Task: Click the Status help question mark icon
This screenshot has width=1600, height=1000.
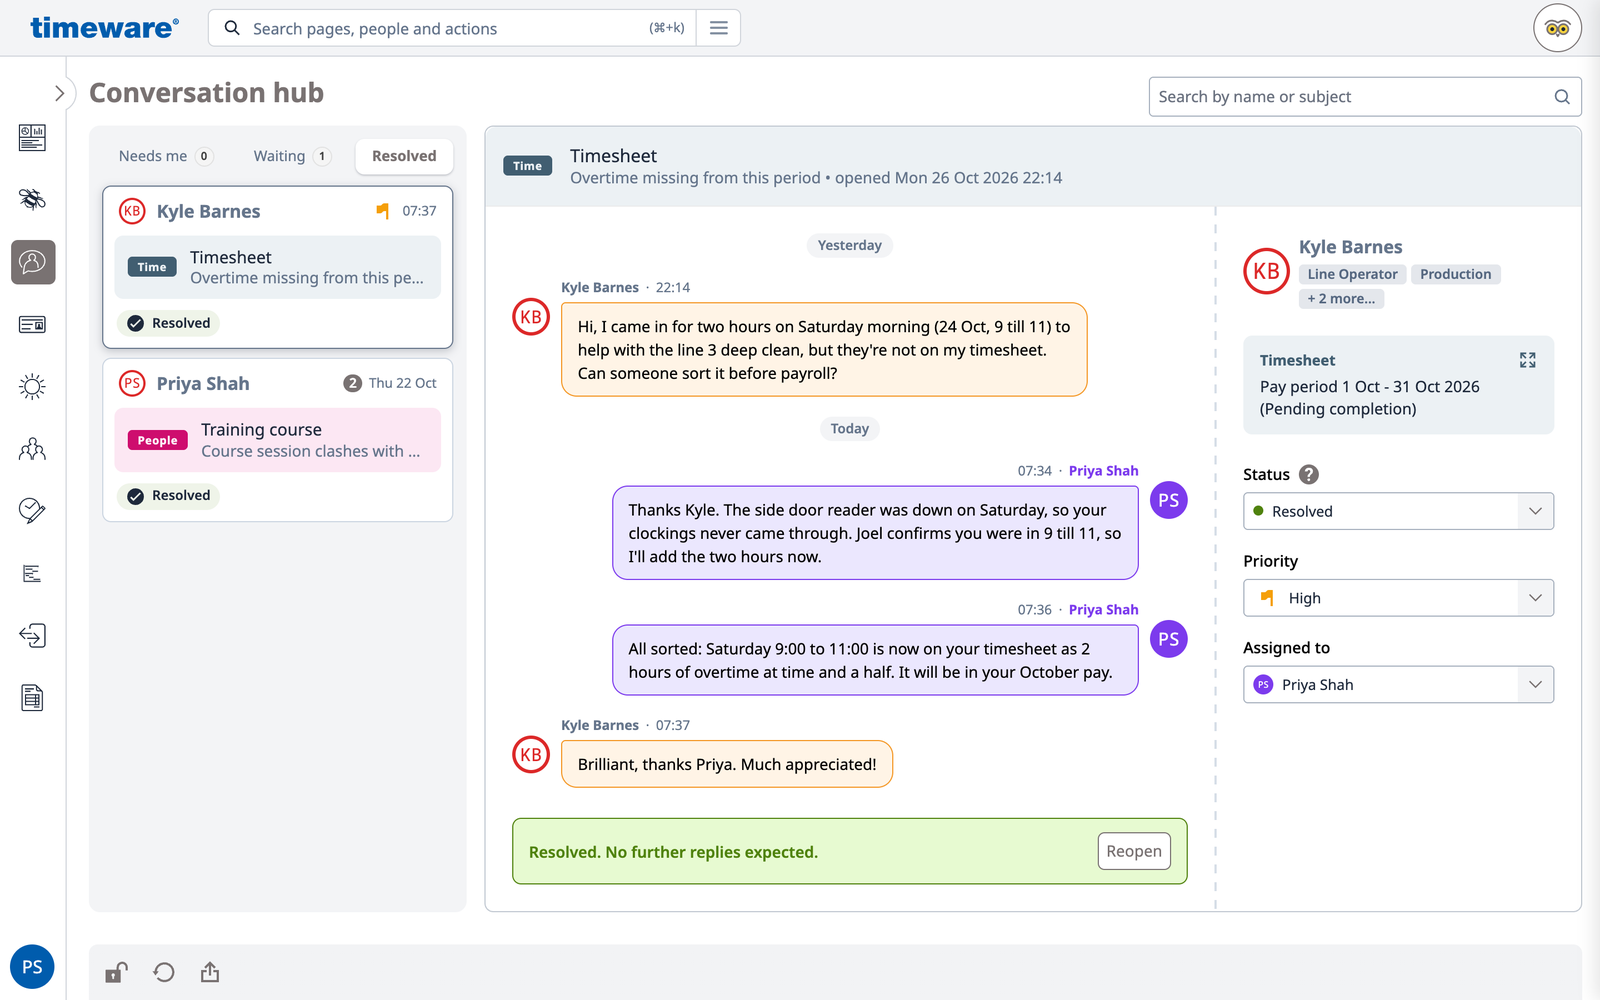Action: click(1308, 475)
